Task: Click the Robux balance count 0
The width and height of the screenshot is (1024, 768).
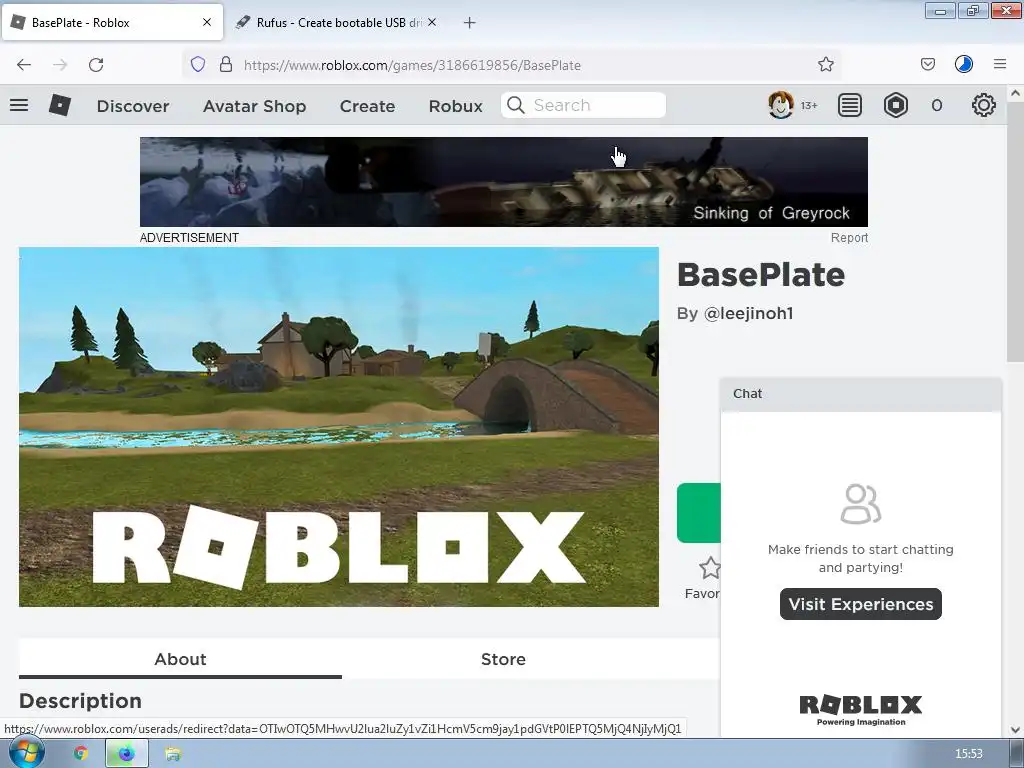Action: 936,106
